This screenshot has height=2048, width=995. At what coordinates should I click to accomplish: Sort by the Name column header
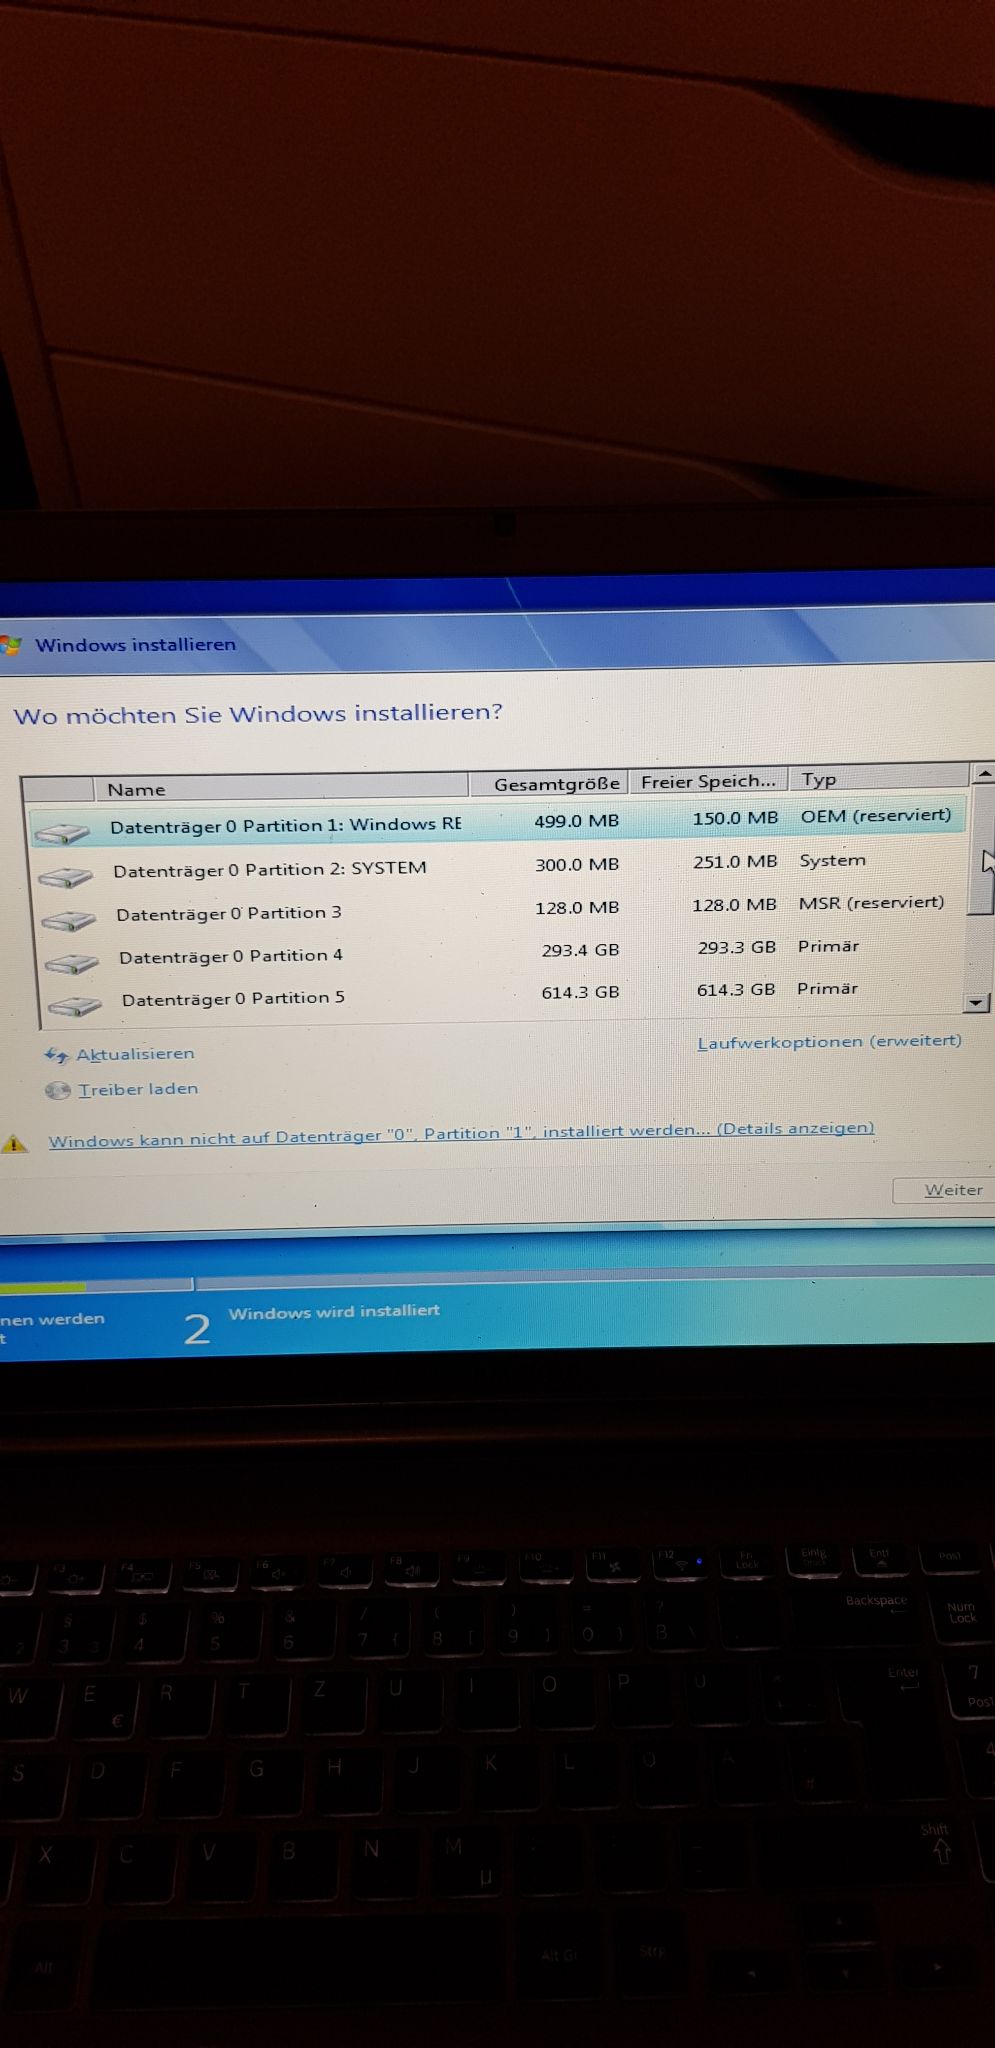[x=280, y=788]
